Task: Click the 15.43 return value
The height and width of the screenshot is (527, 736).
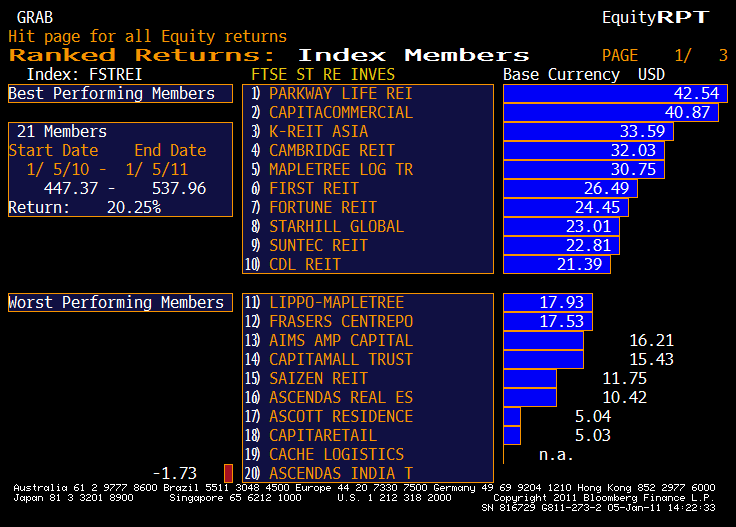Action: [652, 359]
